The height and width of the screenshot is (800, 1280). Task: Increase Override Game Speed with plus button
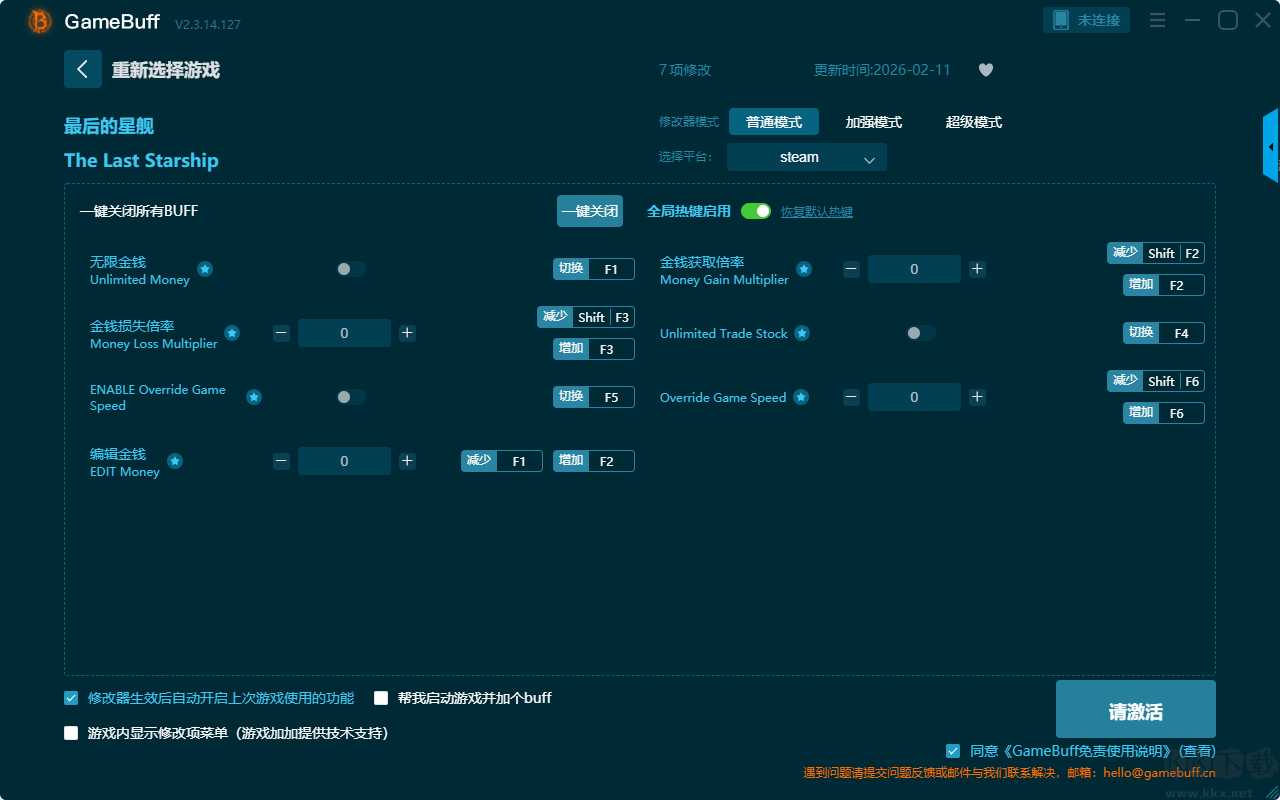pos(978,397)
